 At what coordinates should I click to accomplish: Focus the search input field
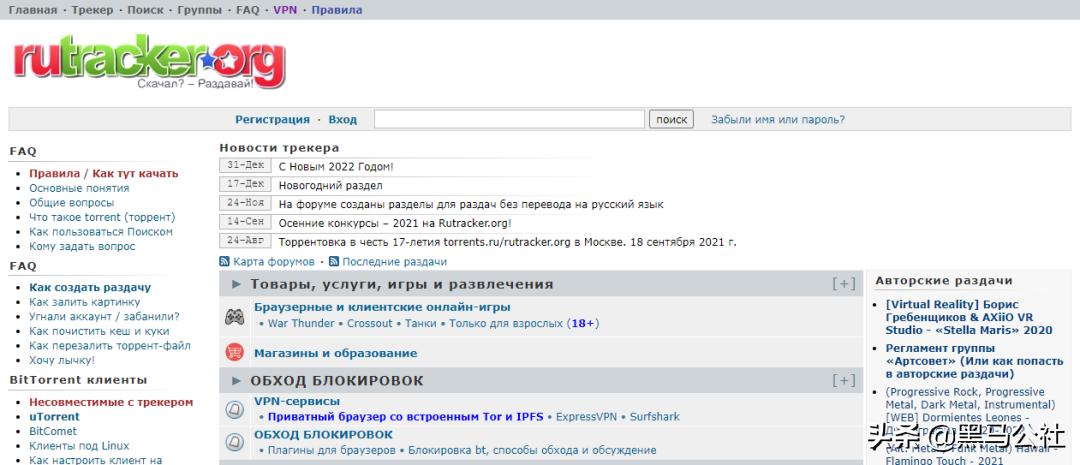coord(509,119)
